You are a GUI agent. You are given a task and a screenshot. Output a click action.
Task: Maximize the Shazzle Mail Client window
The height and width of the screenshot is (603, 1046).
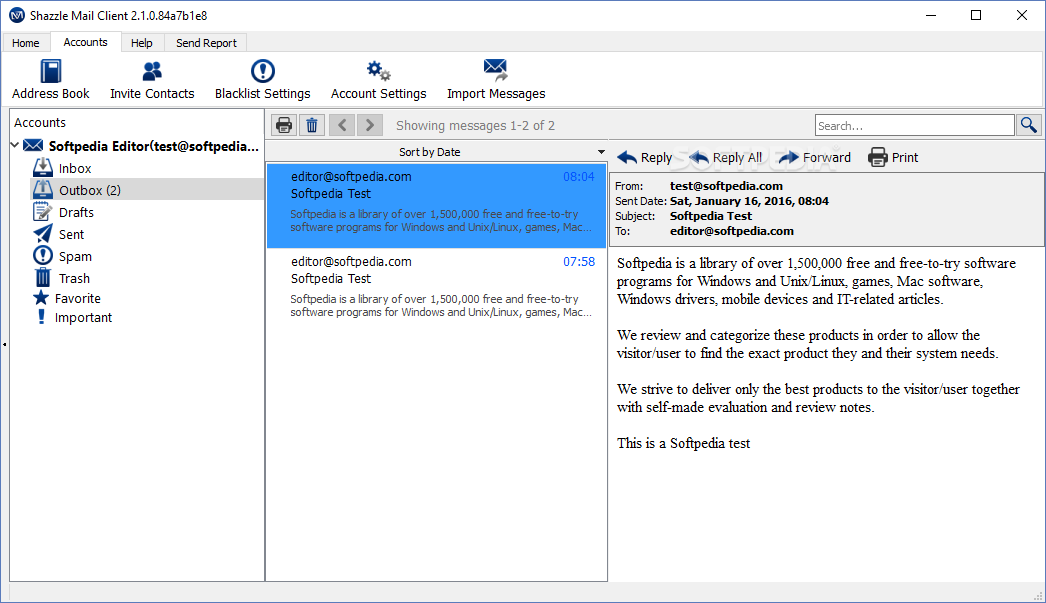point(976,15)
